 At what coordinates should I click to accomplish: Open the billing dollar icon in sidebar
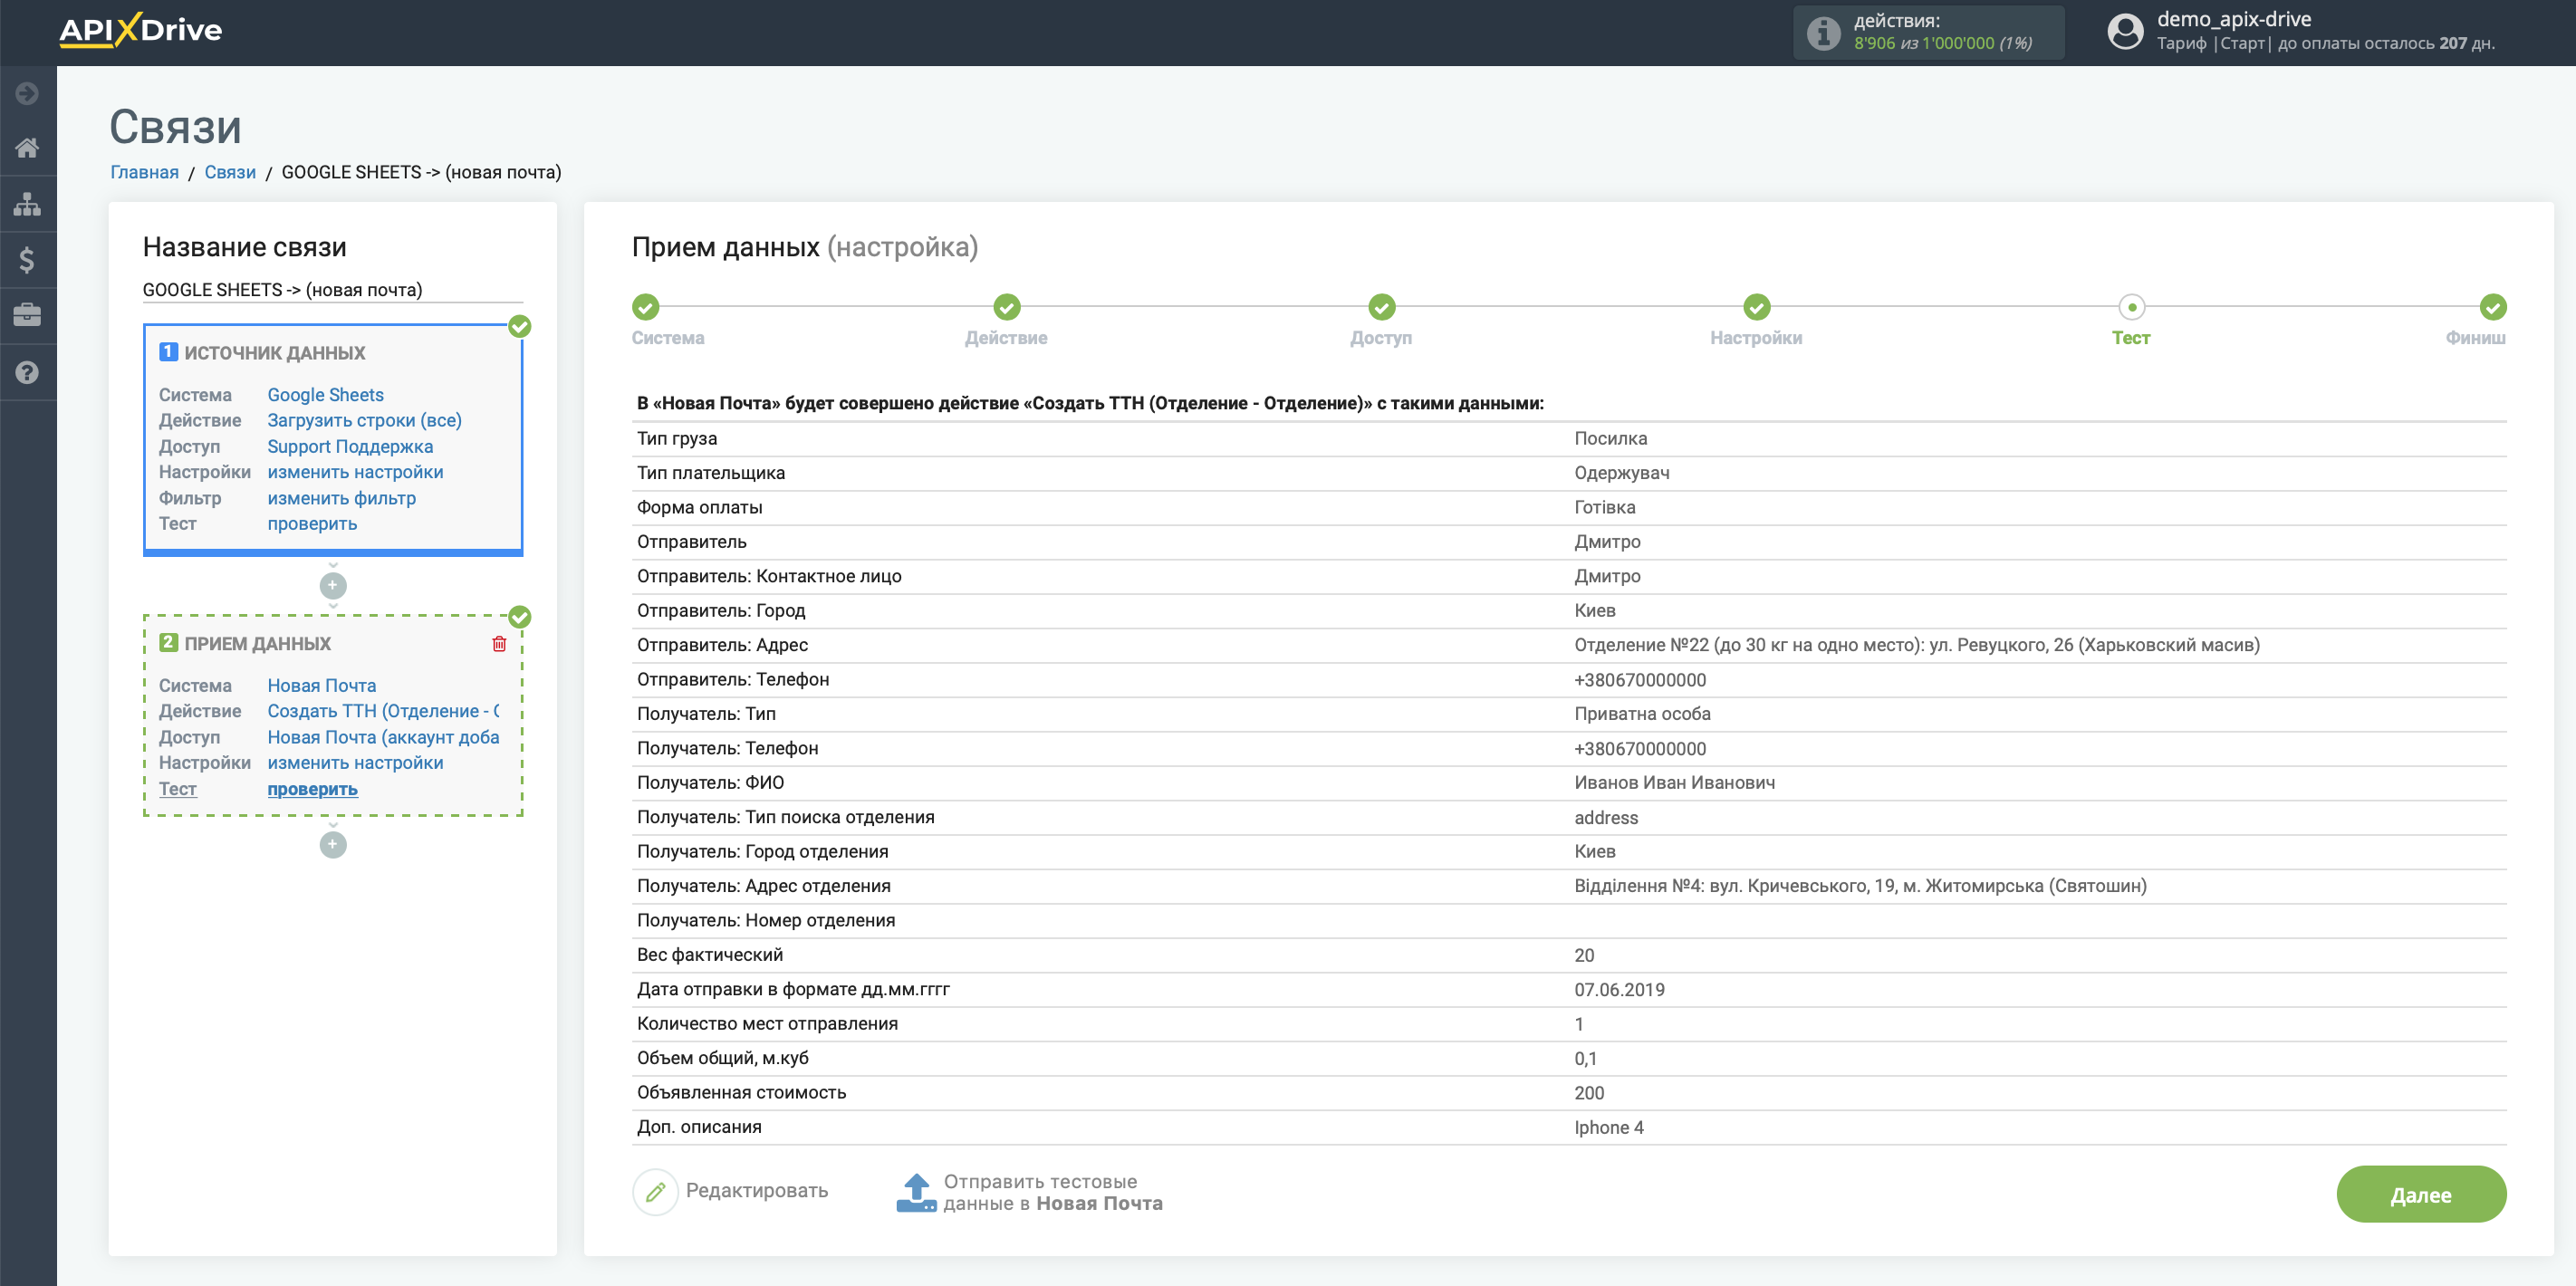tap(27, 260)
